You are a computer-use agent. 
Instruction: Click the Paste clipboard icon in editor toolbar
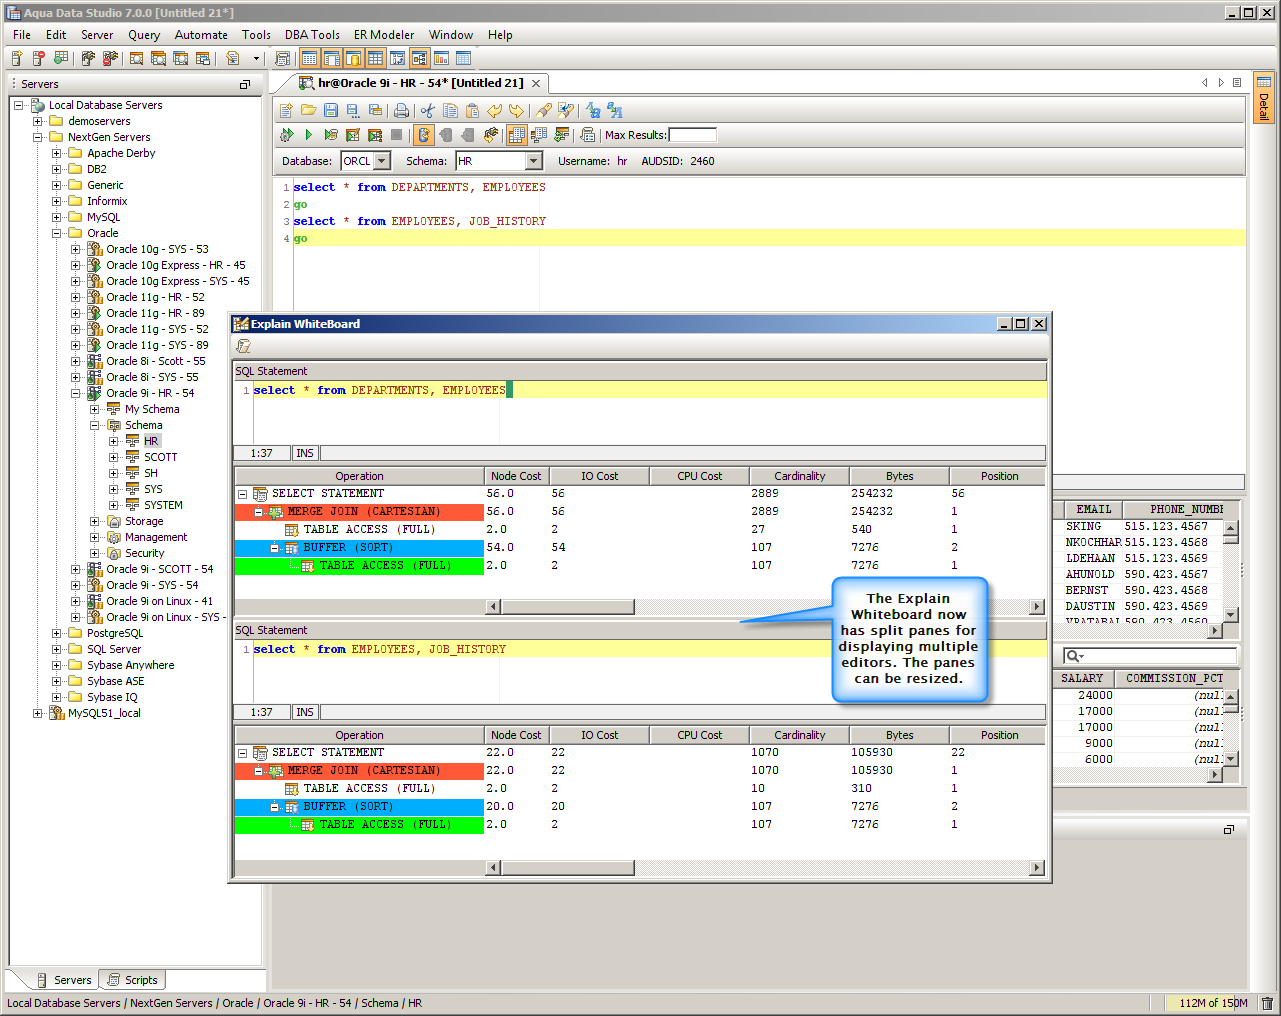pos(472,111)
